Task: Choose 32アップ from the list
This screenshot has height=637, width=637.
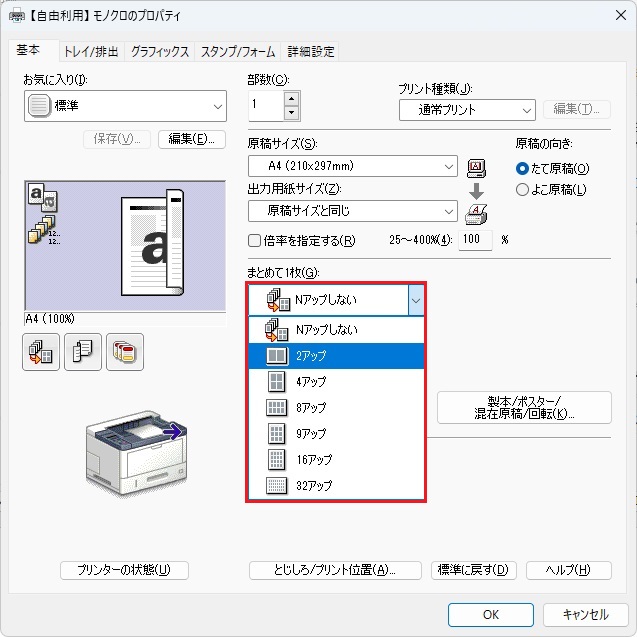Action: (336, 485)
